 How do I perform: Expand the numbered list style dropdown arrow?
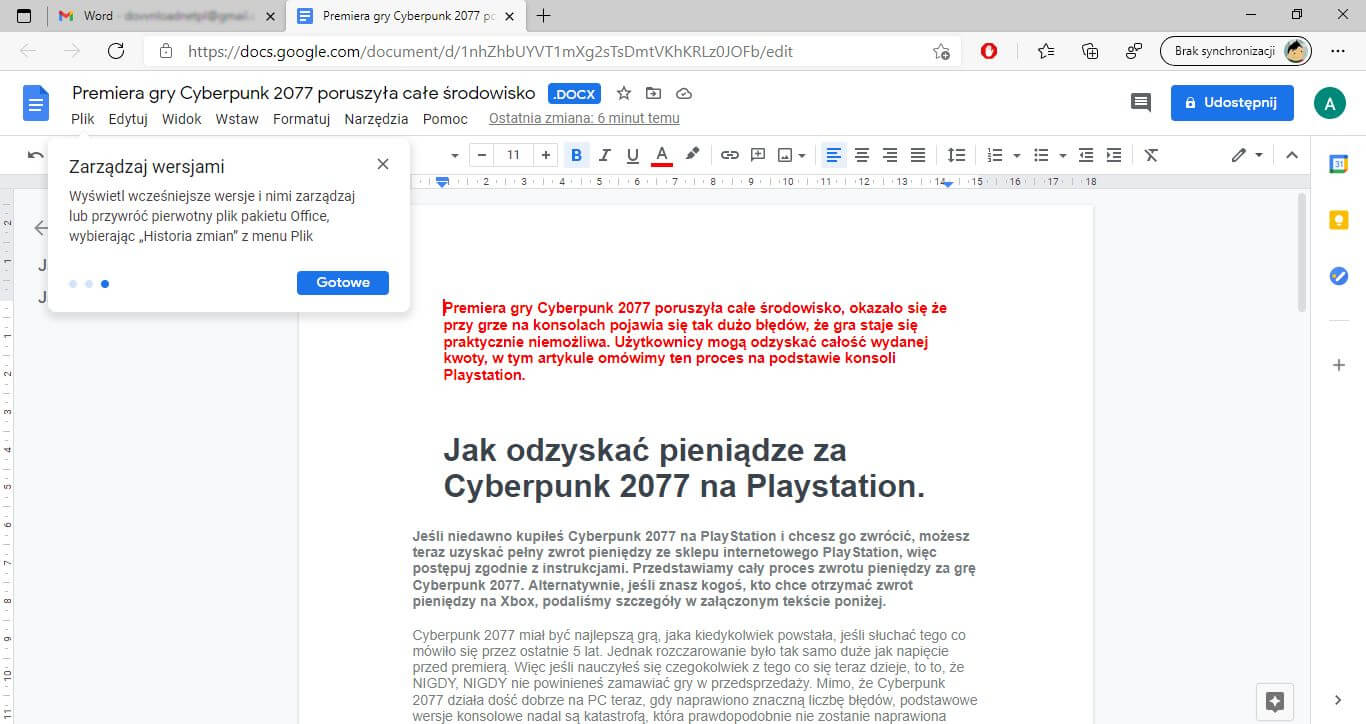click(x=1016, y=155)
